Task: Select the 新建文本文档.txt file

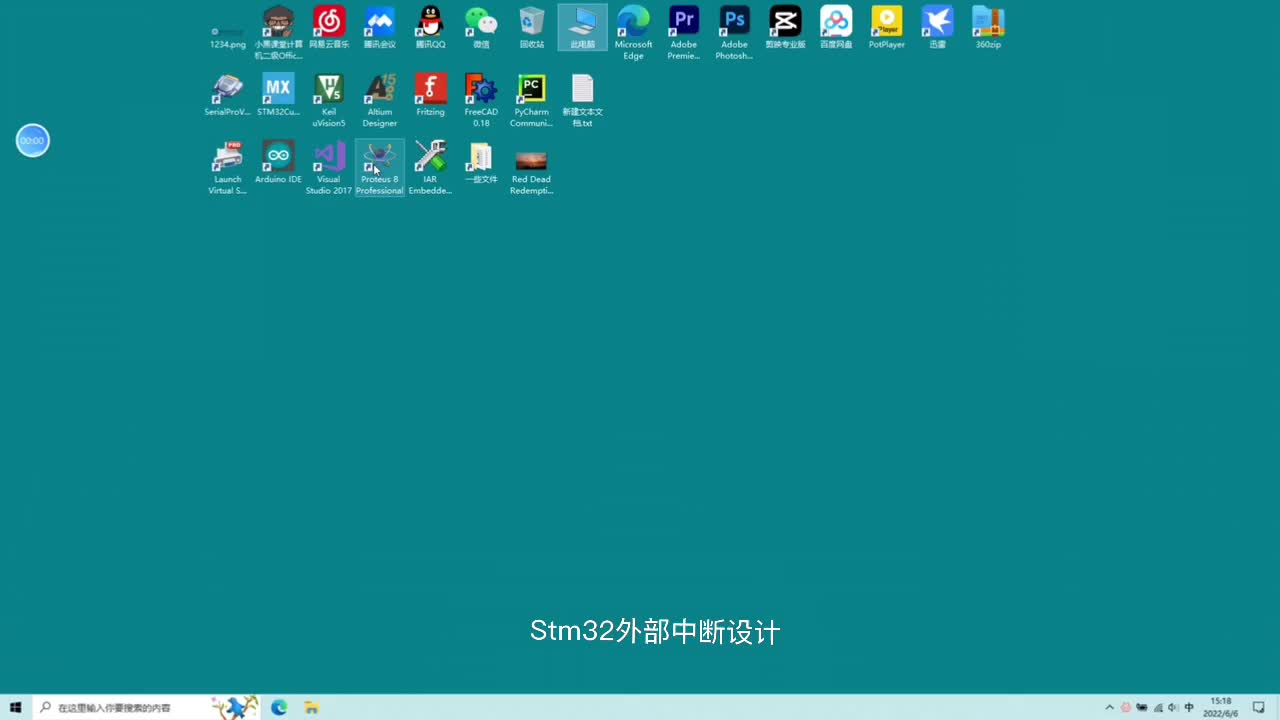Action: [582, 100]
